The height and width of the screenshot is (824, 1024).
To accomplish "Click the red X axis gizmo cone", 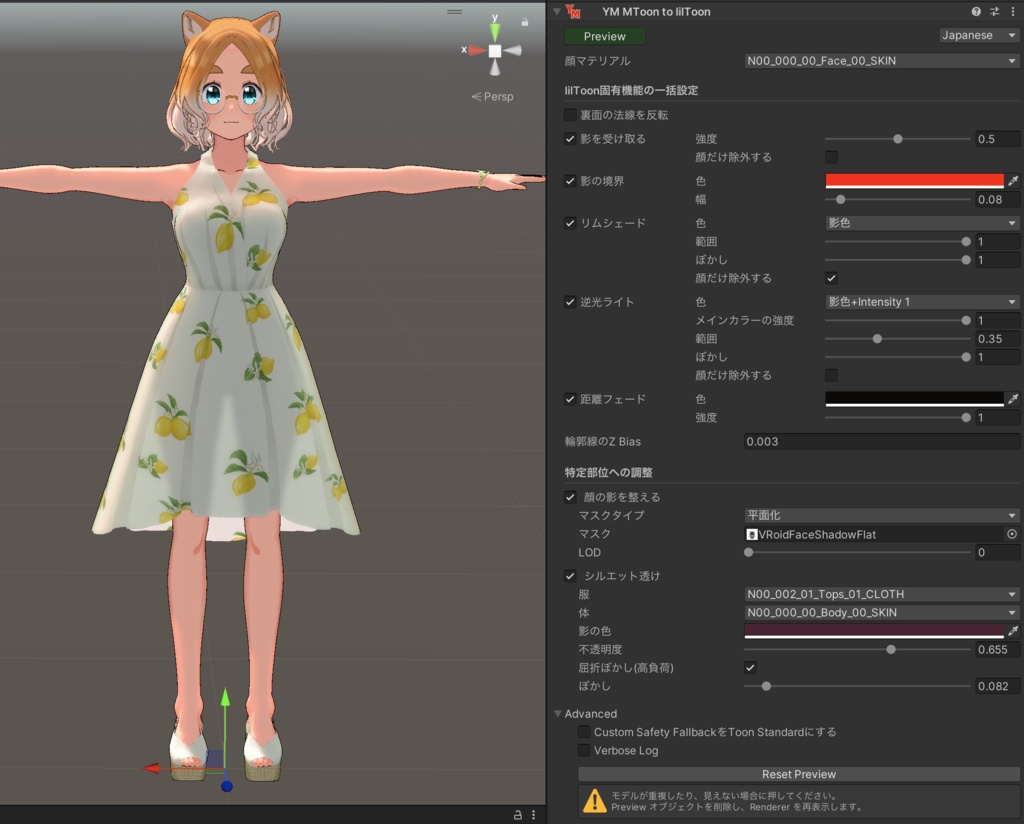I will coord(477,50).
